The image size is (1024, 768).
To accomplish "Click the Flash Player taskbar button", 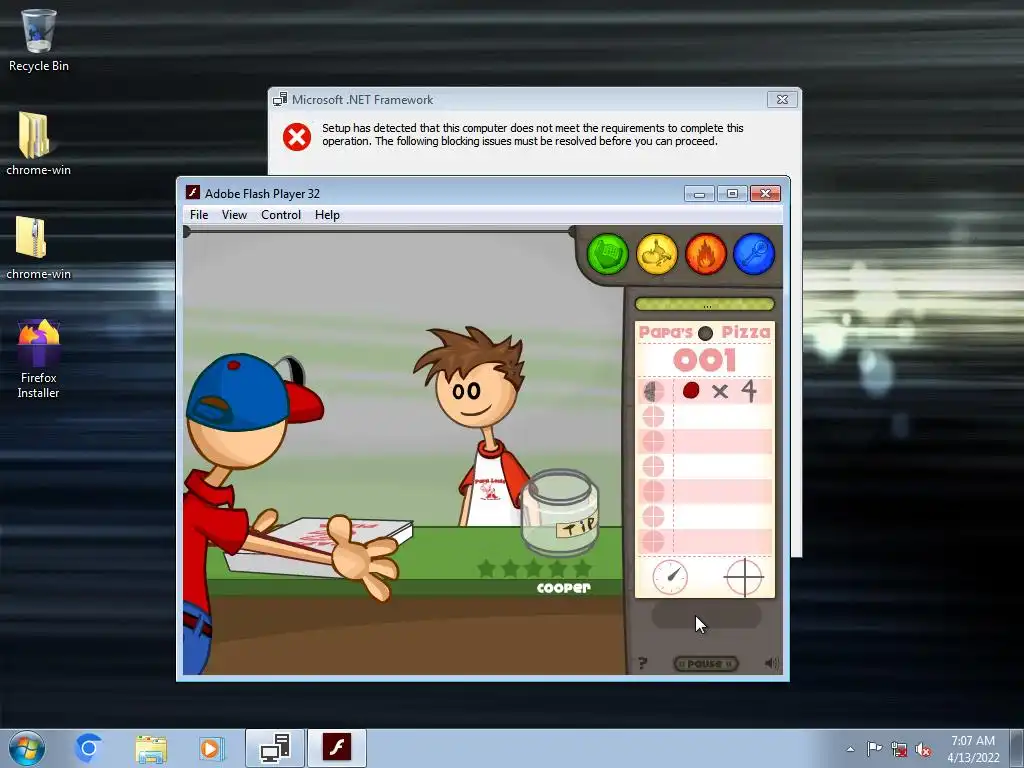I will click(337, 748).
